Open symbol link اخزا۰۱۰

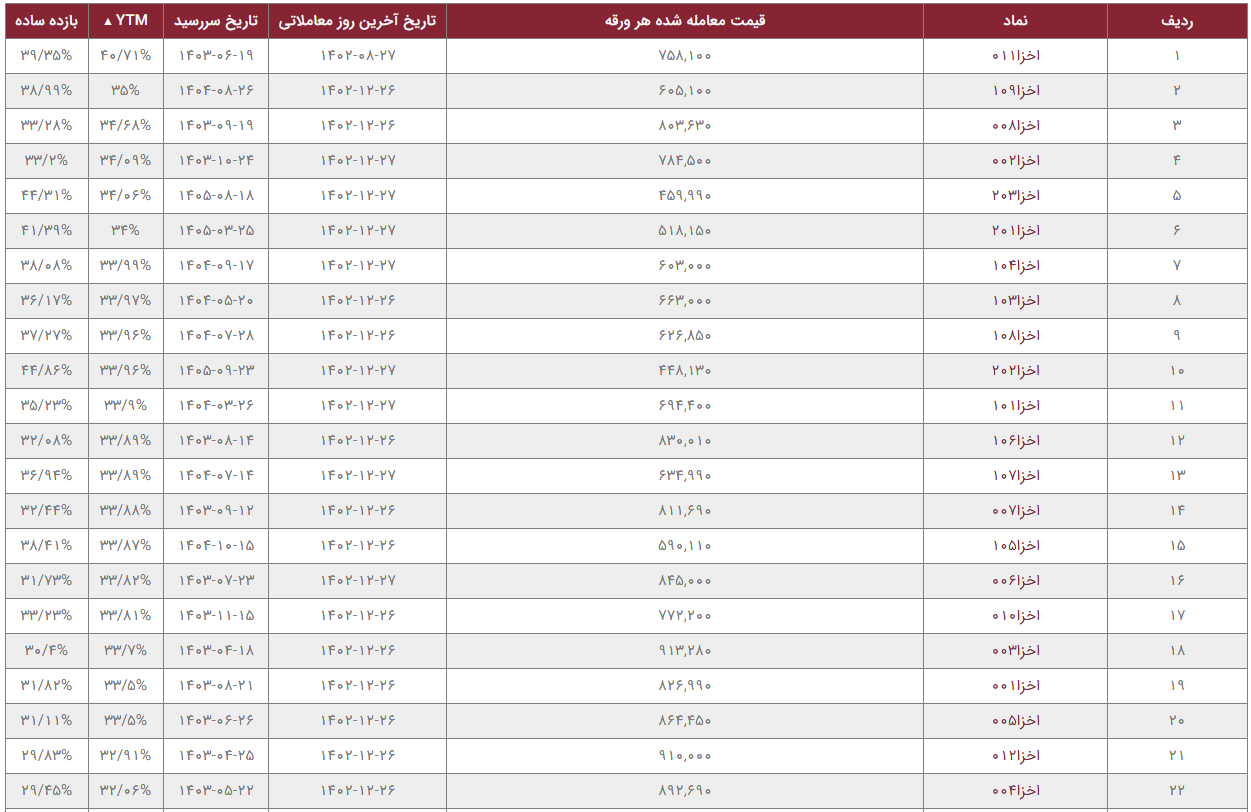click(x=1015, y=615)
